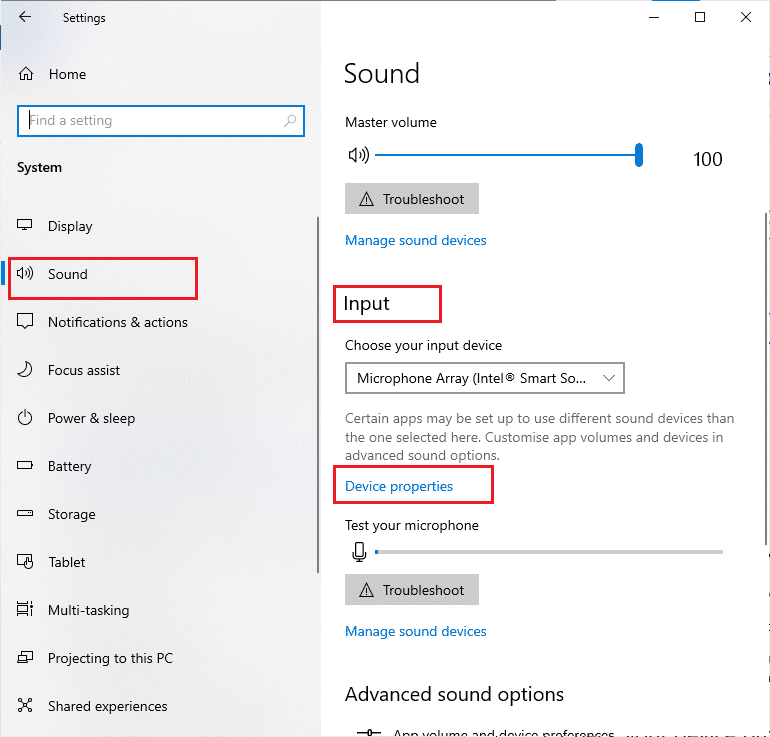The height and width of the screenshot is (737, 770).
Task: Click the Home house icon
Action: pyautogui.click(x=26, y=74)
